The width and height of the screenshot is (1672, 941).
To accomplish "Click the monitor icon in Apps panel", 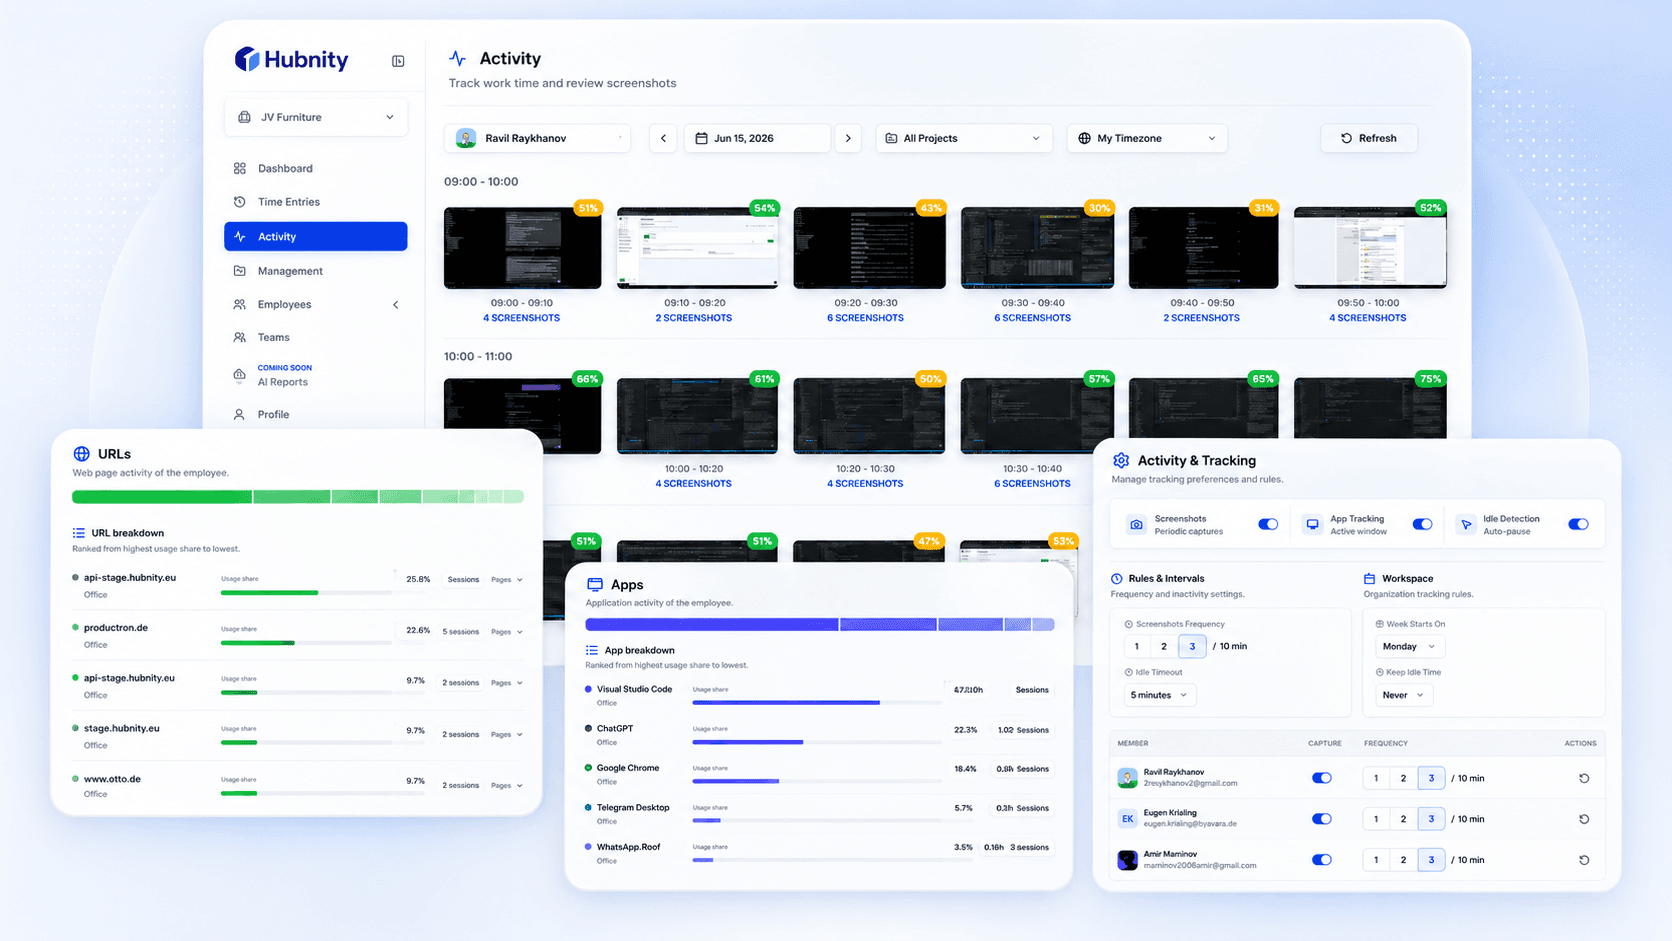I will [595, 584].
